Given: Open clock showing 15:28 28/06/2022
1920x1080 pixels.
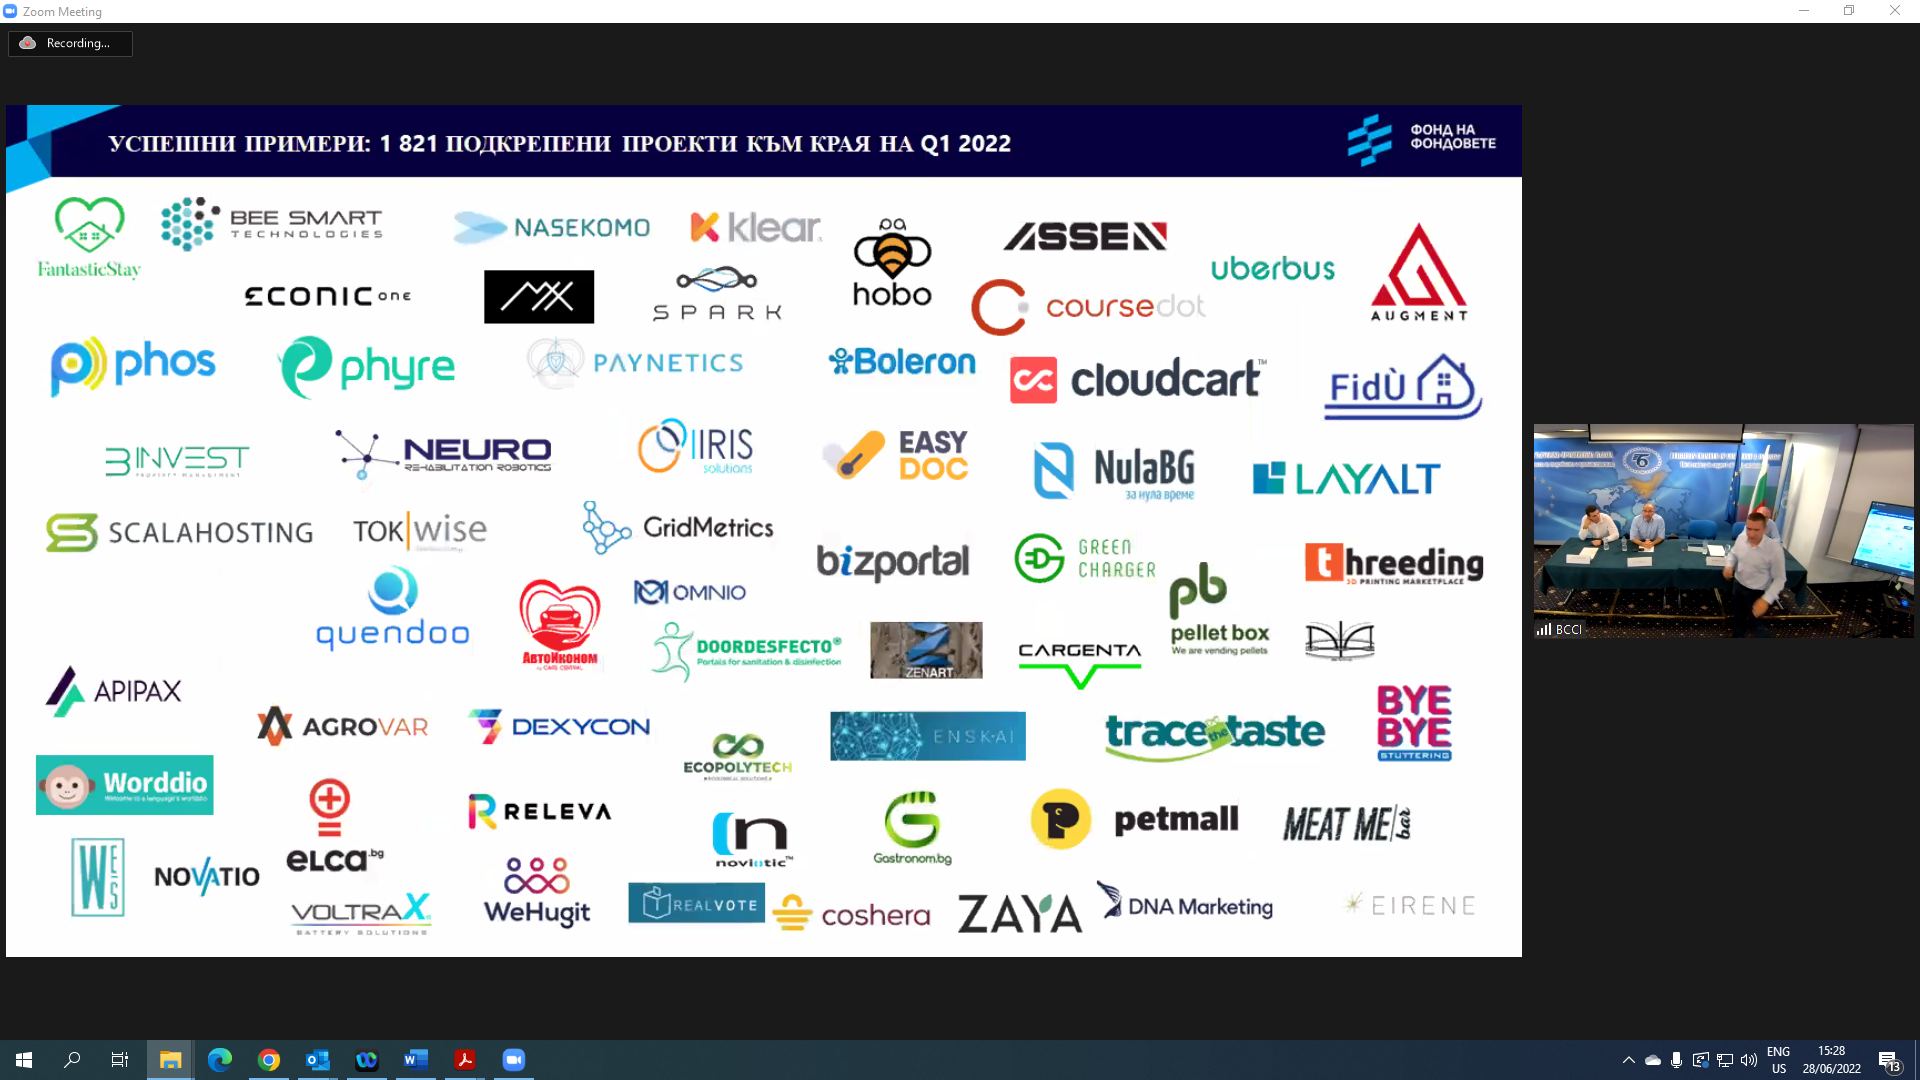Looking at the screenshot, I should point(1831,1060).
